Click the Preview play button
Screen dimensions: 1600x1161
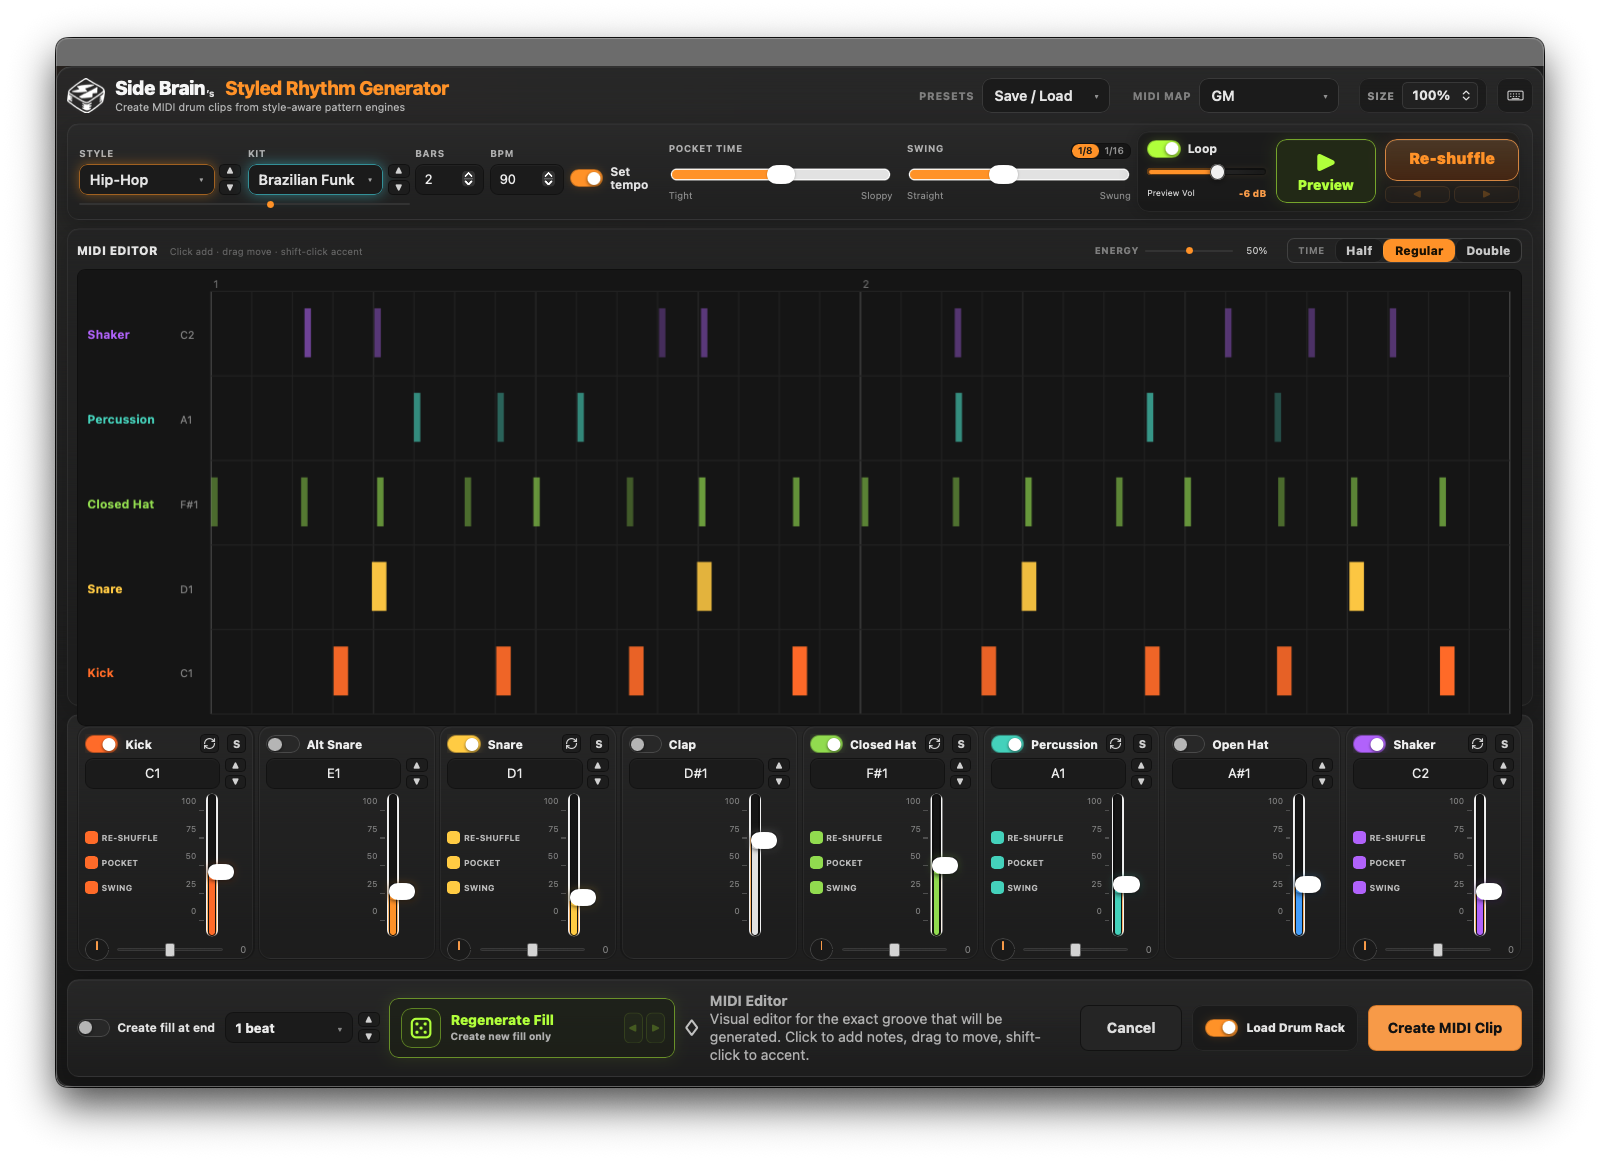tap(1326, 171)
